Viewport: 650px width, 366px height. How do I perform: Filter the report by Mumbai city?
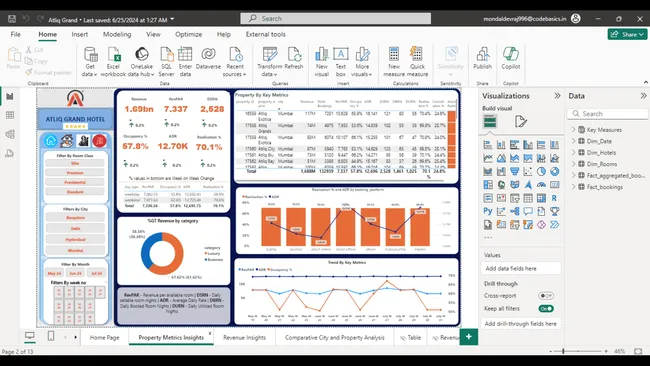point(75,250)
